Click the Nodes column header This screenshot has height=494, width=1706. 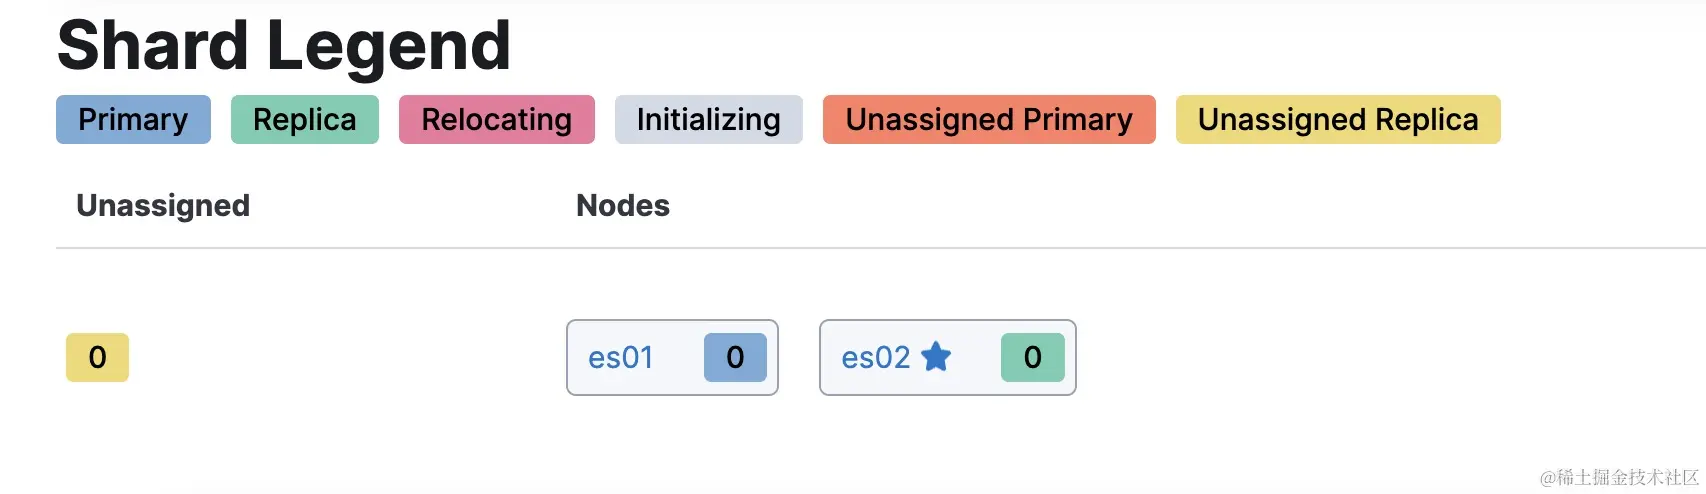(622, 205)
